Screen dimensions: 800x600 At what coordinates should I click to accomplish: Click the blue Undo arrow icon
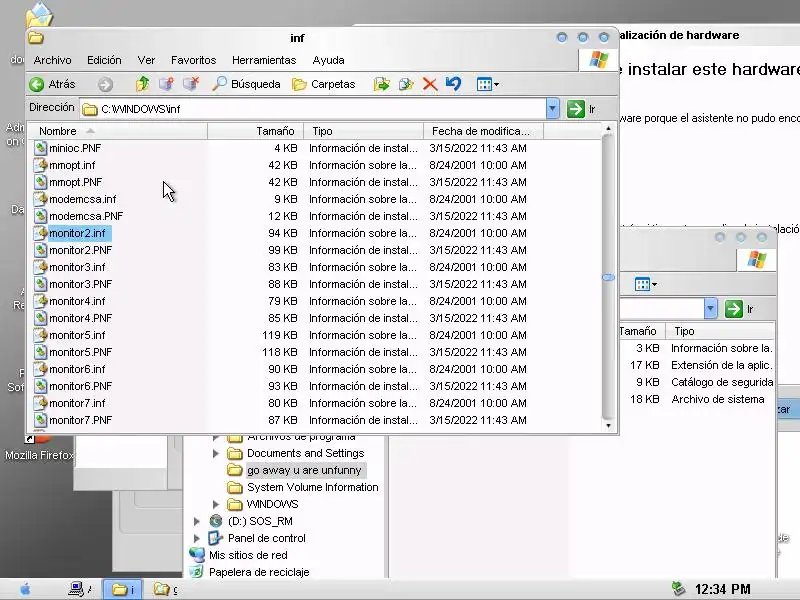click(x=453, y=84)
